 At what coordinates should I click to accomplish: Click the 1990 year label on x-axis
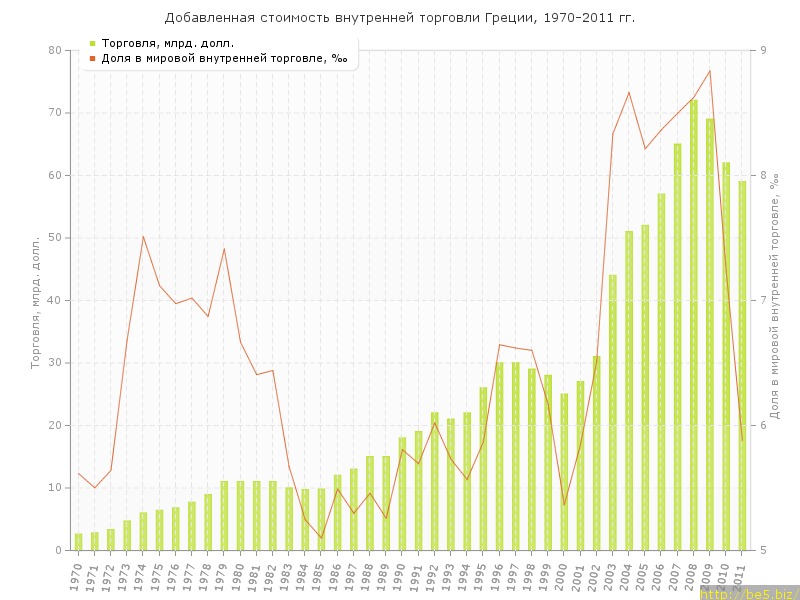(400, 575)
